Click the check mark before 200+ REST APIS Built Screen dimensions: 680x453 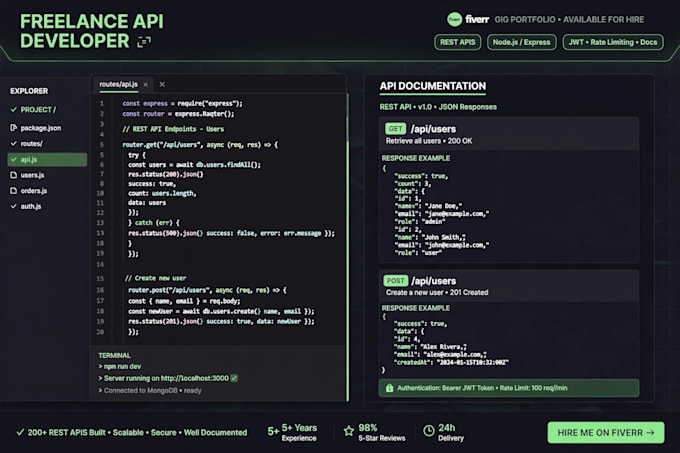click(x=20, y=432)
